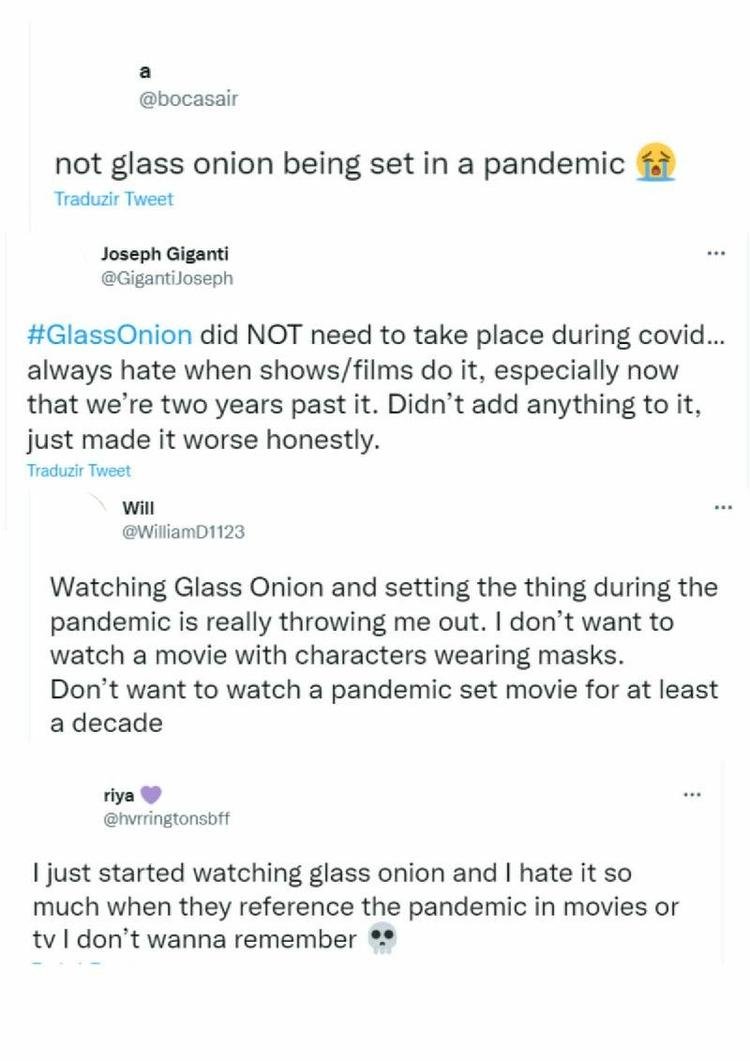Image resolution: width=750 pixels, height=1061 pixels.
Task: Go to the @WilliamD1123 handle
Action: point(182,532)
